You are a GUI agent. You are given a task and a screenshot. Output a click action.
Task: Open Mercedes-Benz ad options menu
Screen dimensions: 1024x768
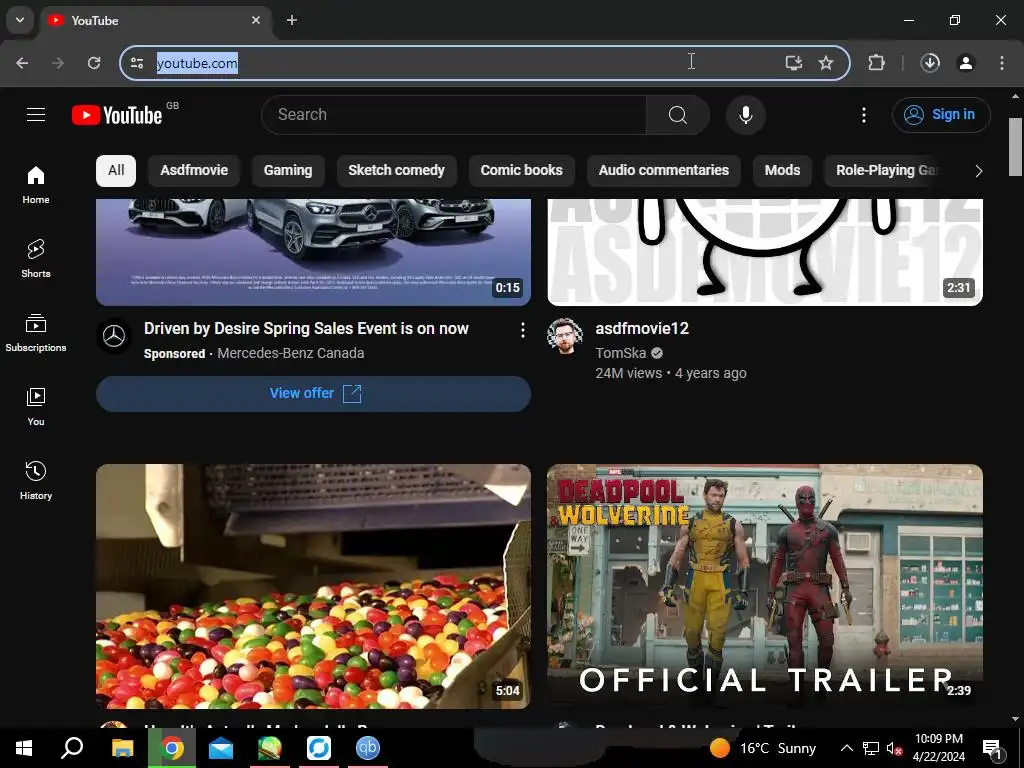click(522, 330)
